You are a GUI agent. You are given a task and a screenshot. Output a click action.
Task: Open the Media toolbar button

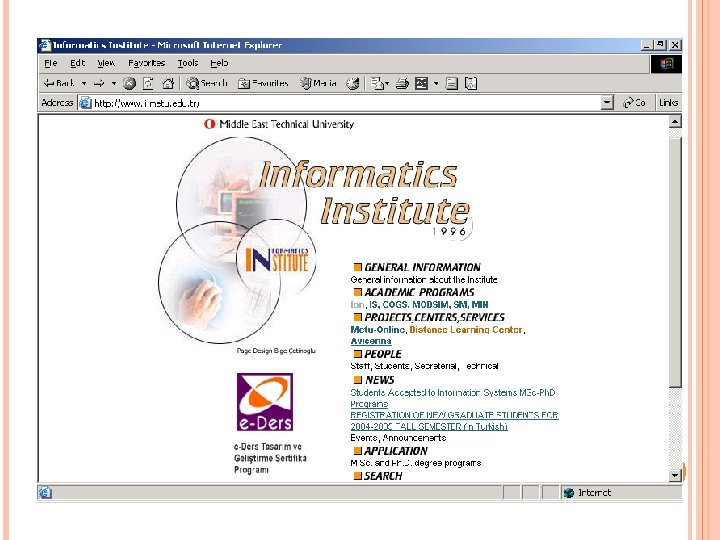point(318,83)
